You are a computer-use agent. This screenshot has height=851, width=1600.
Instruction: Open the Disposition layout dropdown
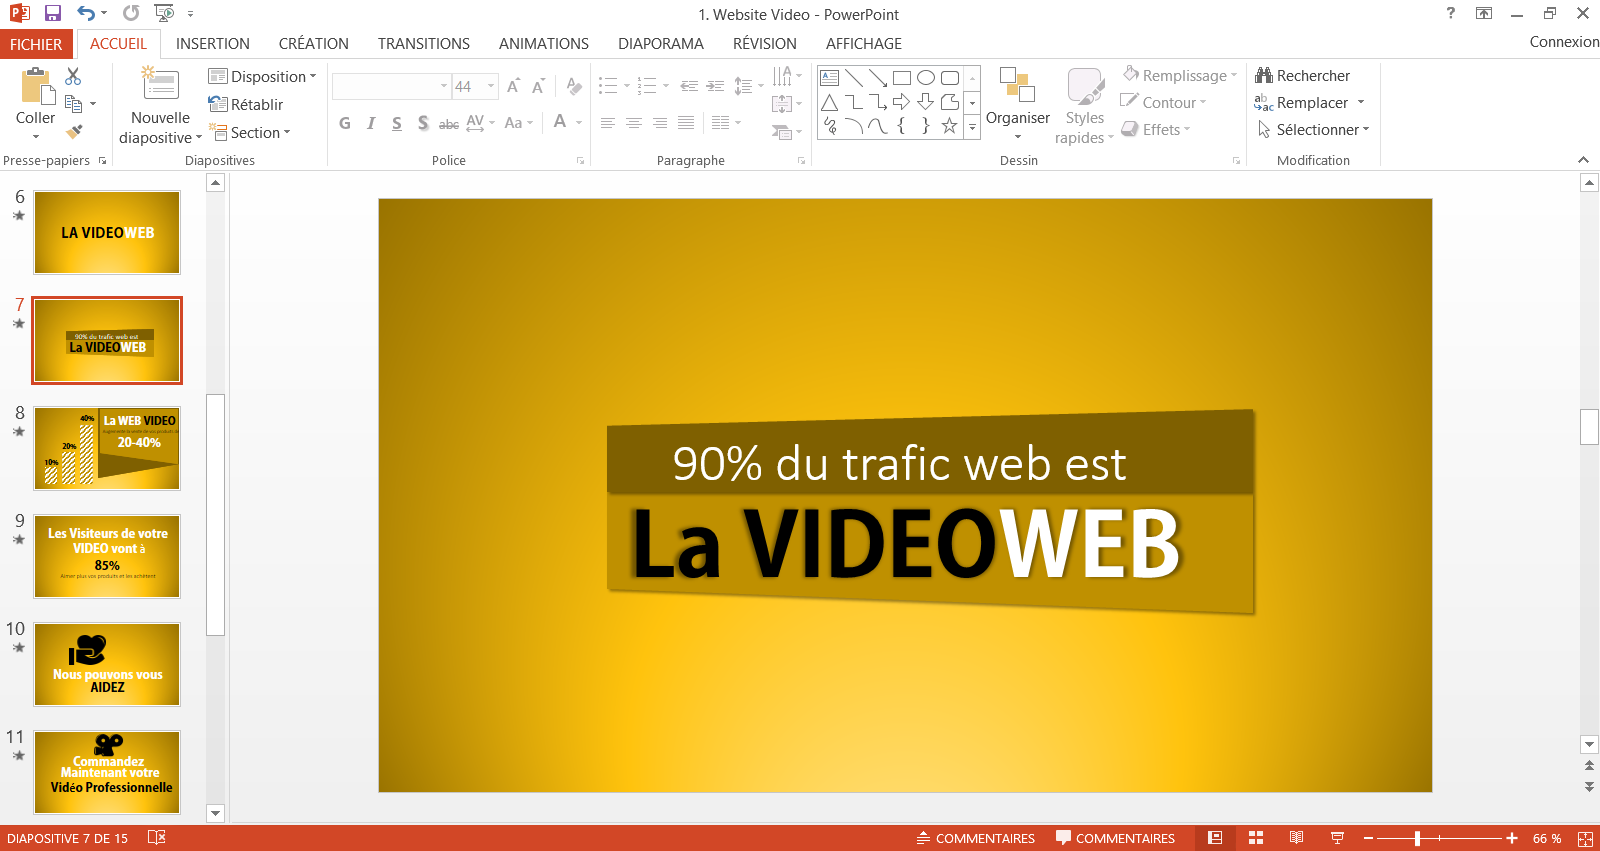(262, 77)
